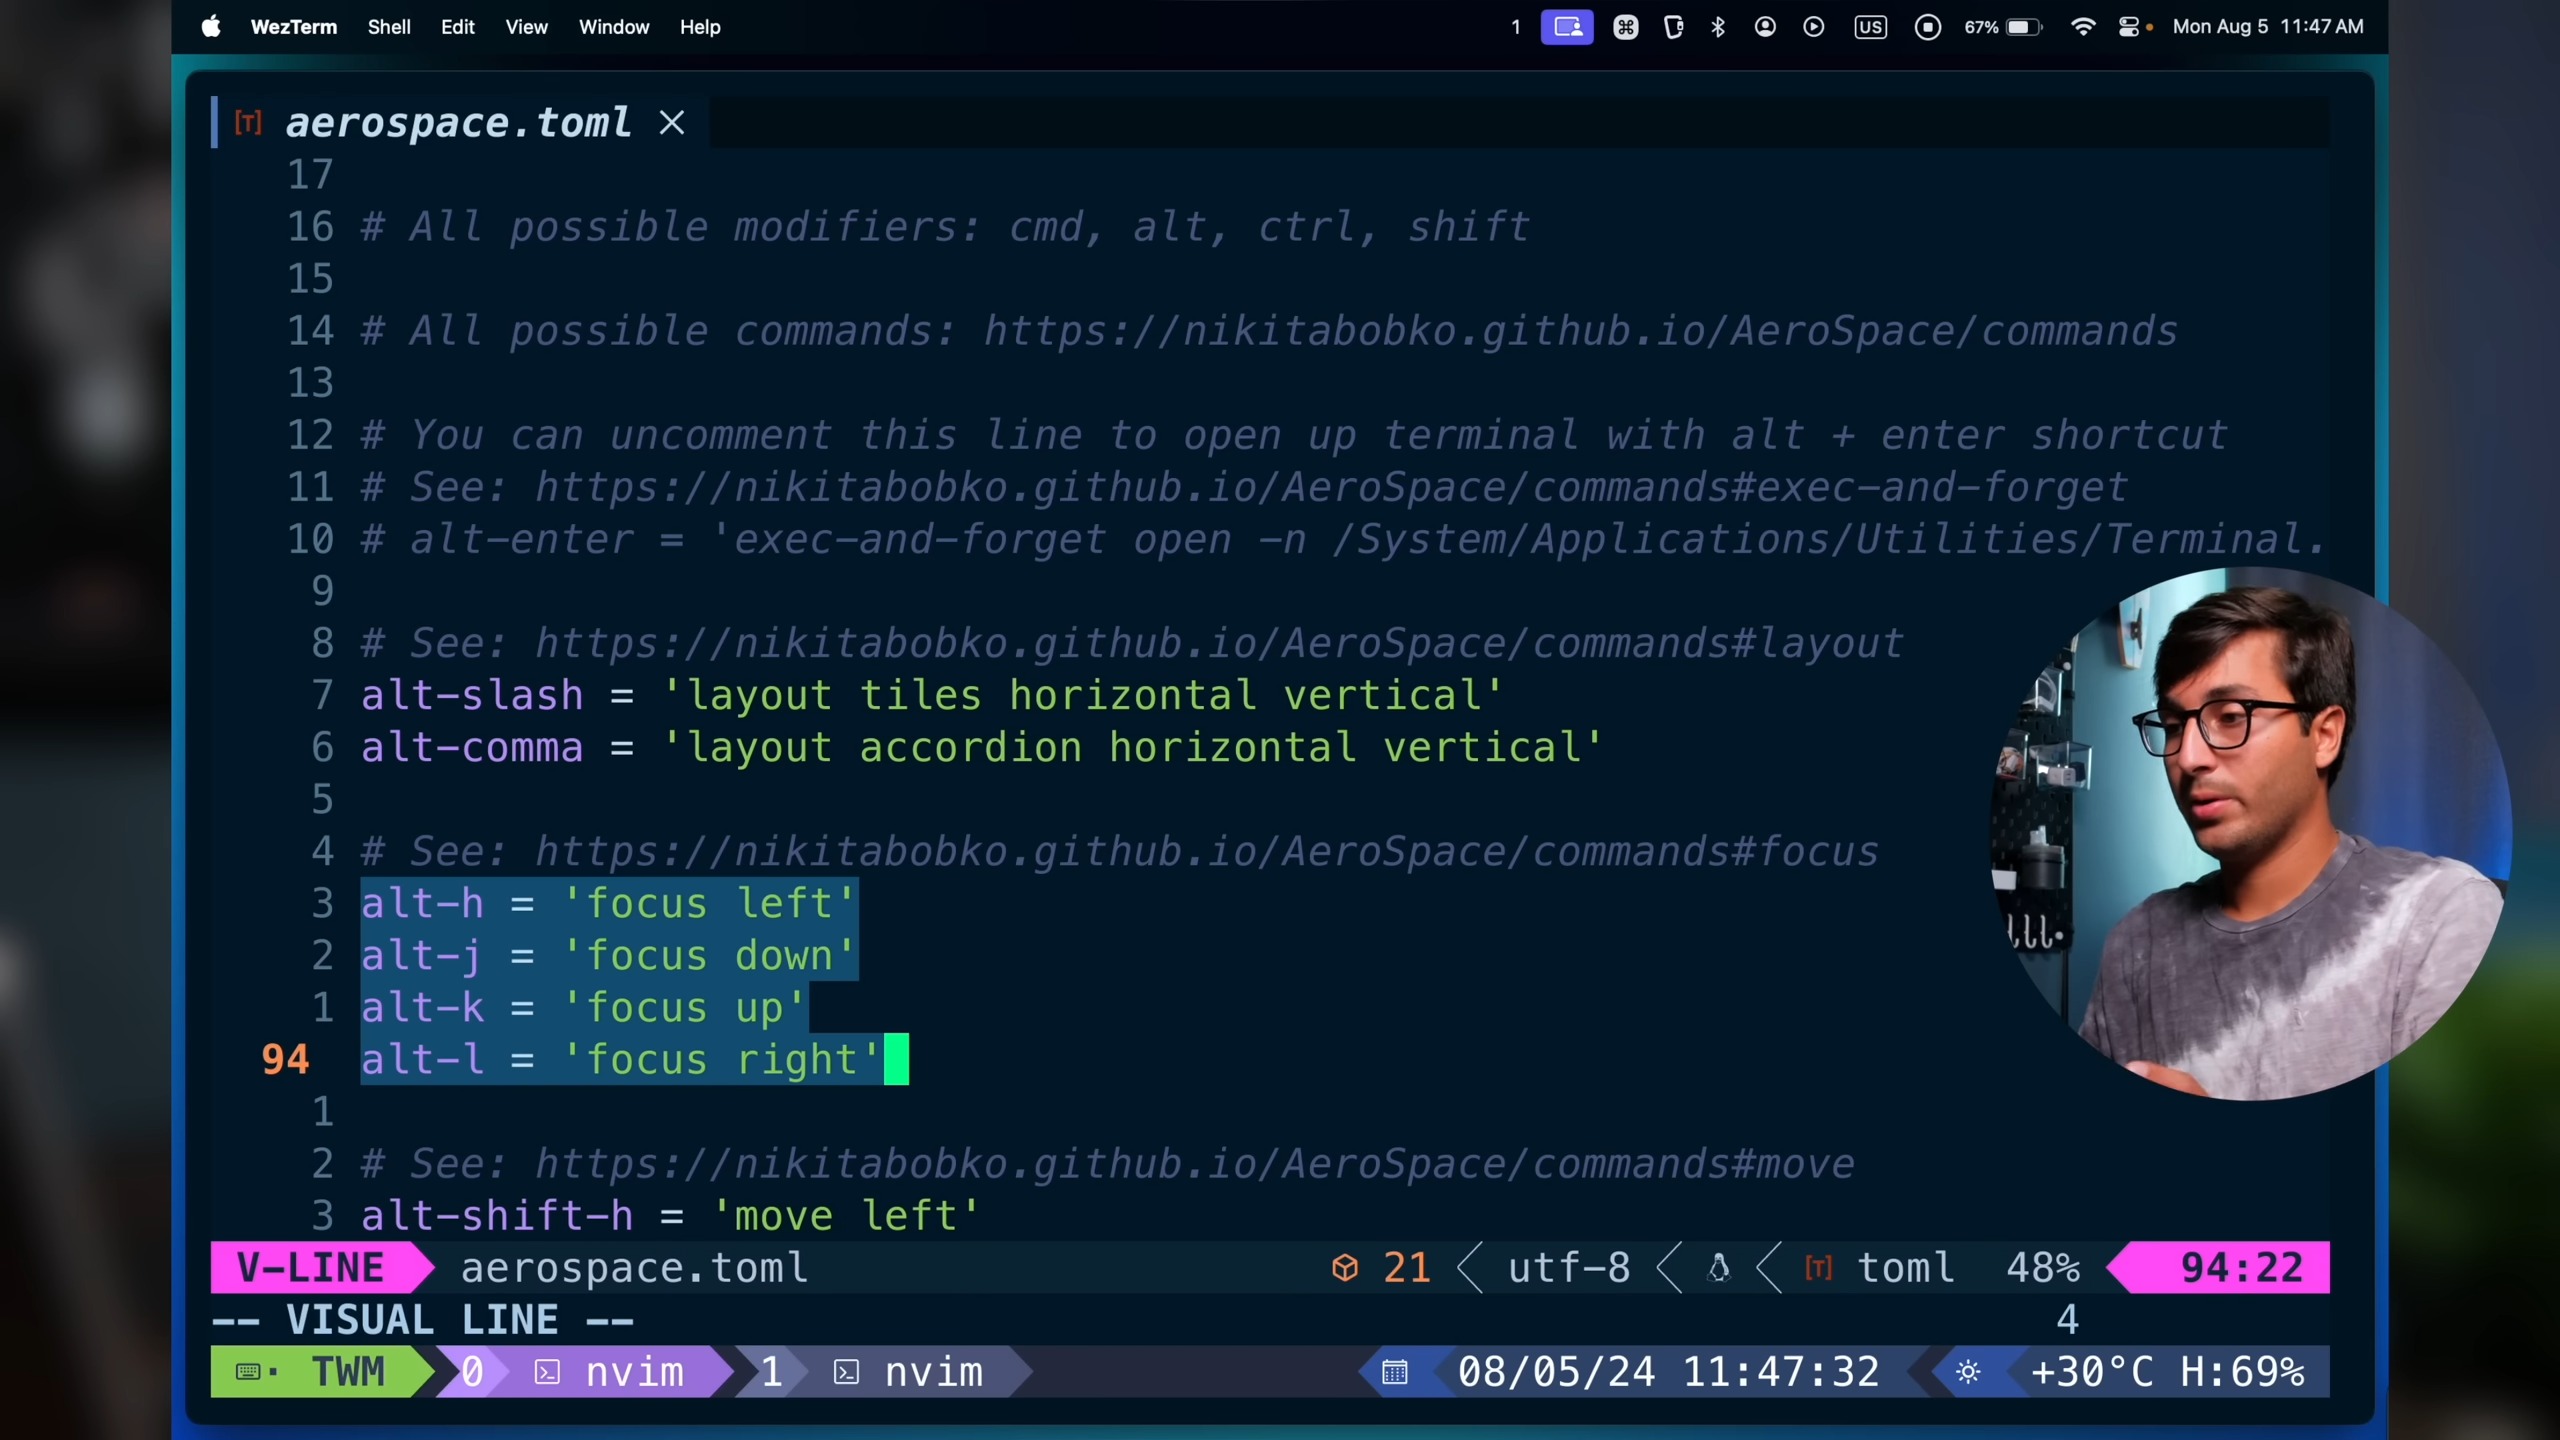
Task: Open the battery 67% status dropdown
Action: [2002, 27]
